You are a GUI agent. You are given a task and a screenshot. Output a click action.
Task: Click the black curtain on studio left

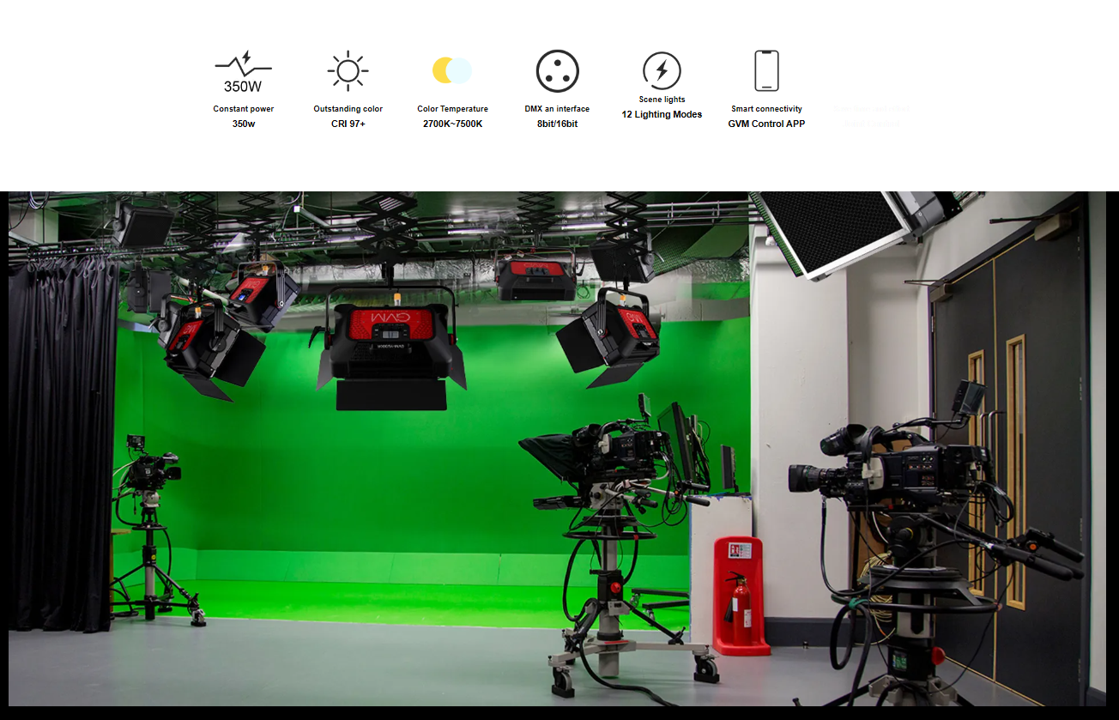[x=60, y=440]
